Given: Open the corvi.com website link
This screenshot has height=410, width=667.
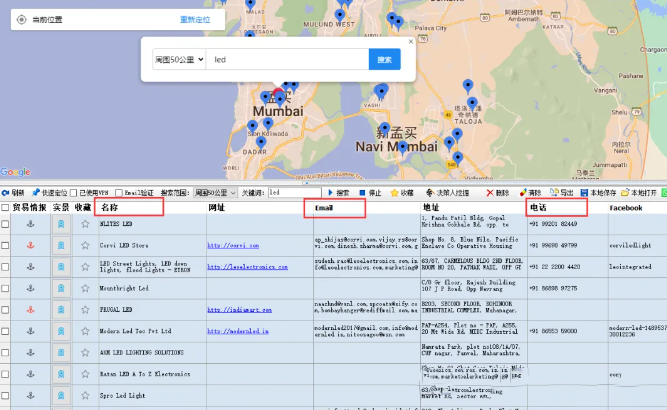Looking at the screenshot, I should 233,245.
